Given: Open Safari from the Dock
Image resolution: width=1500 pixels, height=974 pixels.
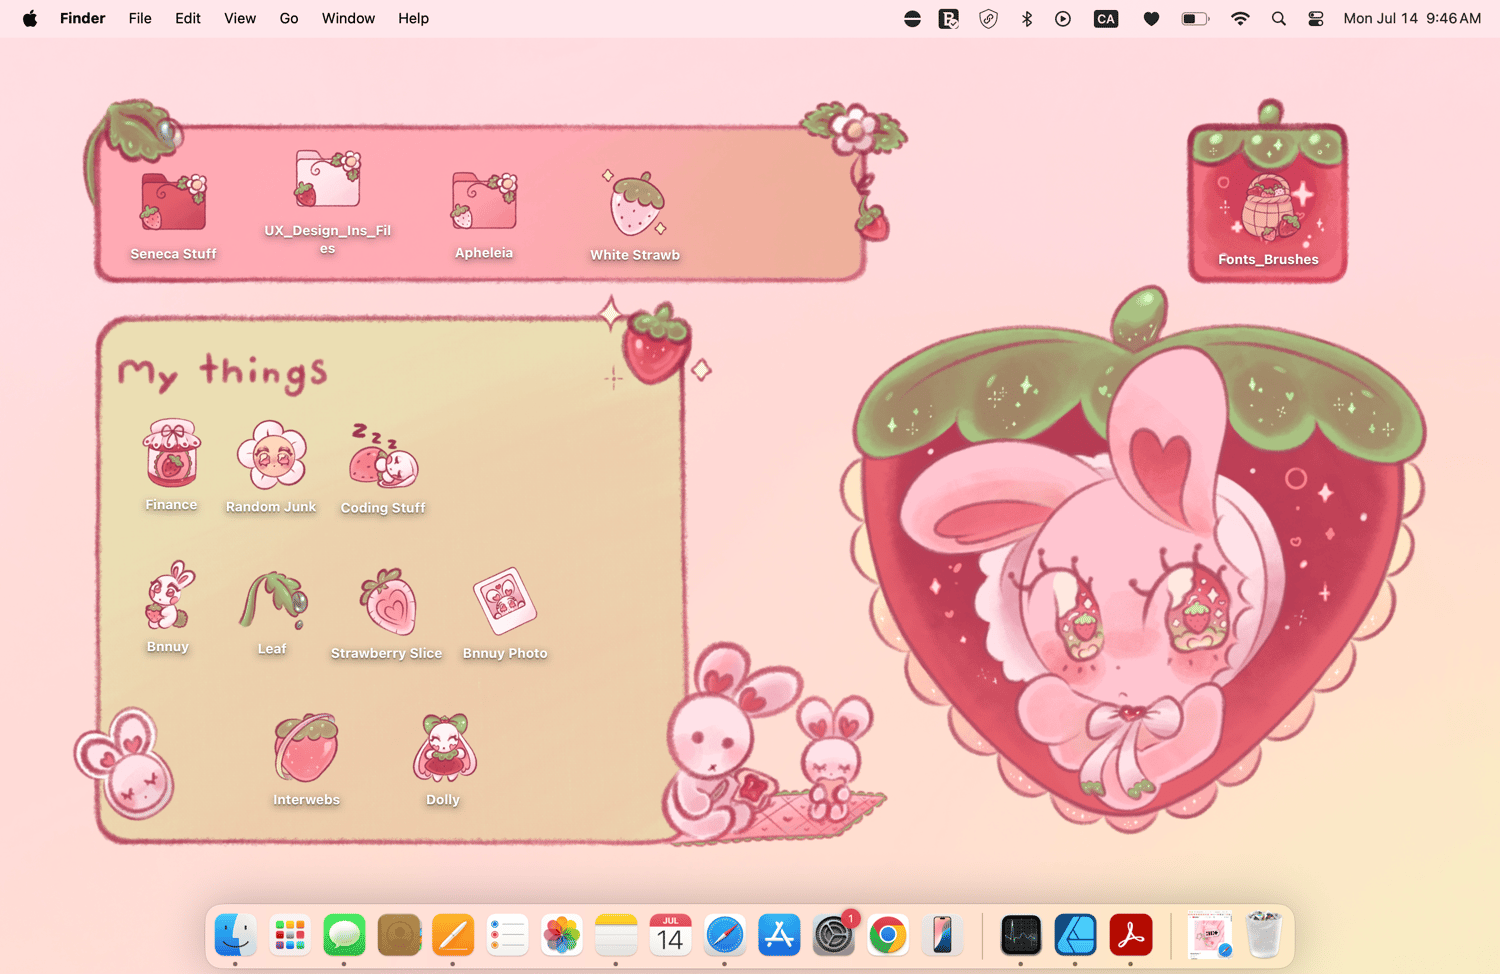Looking at the screenshot, I should [724, 935].
